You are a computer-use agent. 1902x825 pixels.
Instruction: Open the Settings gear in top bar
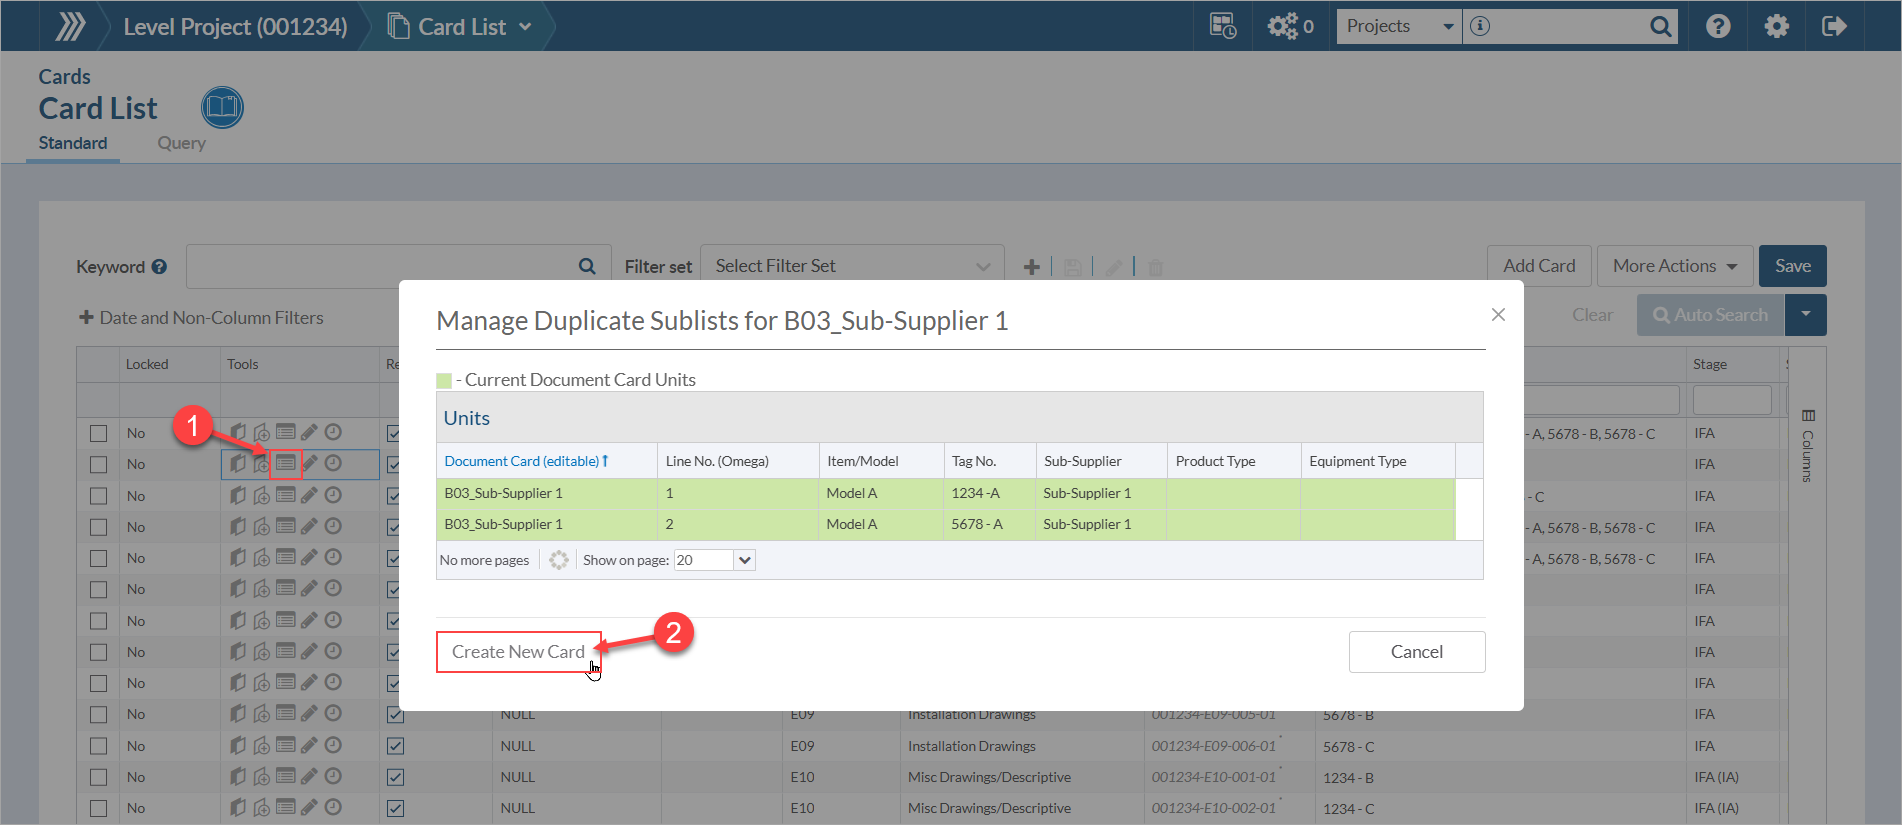coord(1776,26)
